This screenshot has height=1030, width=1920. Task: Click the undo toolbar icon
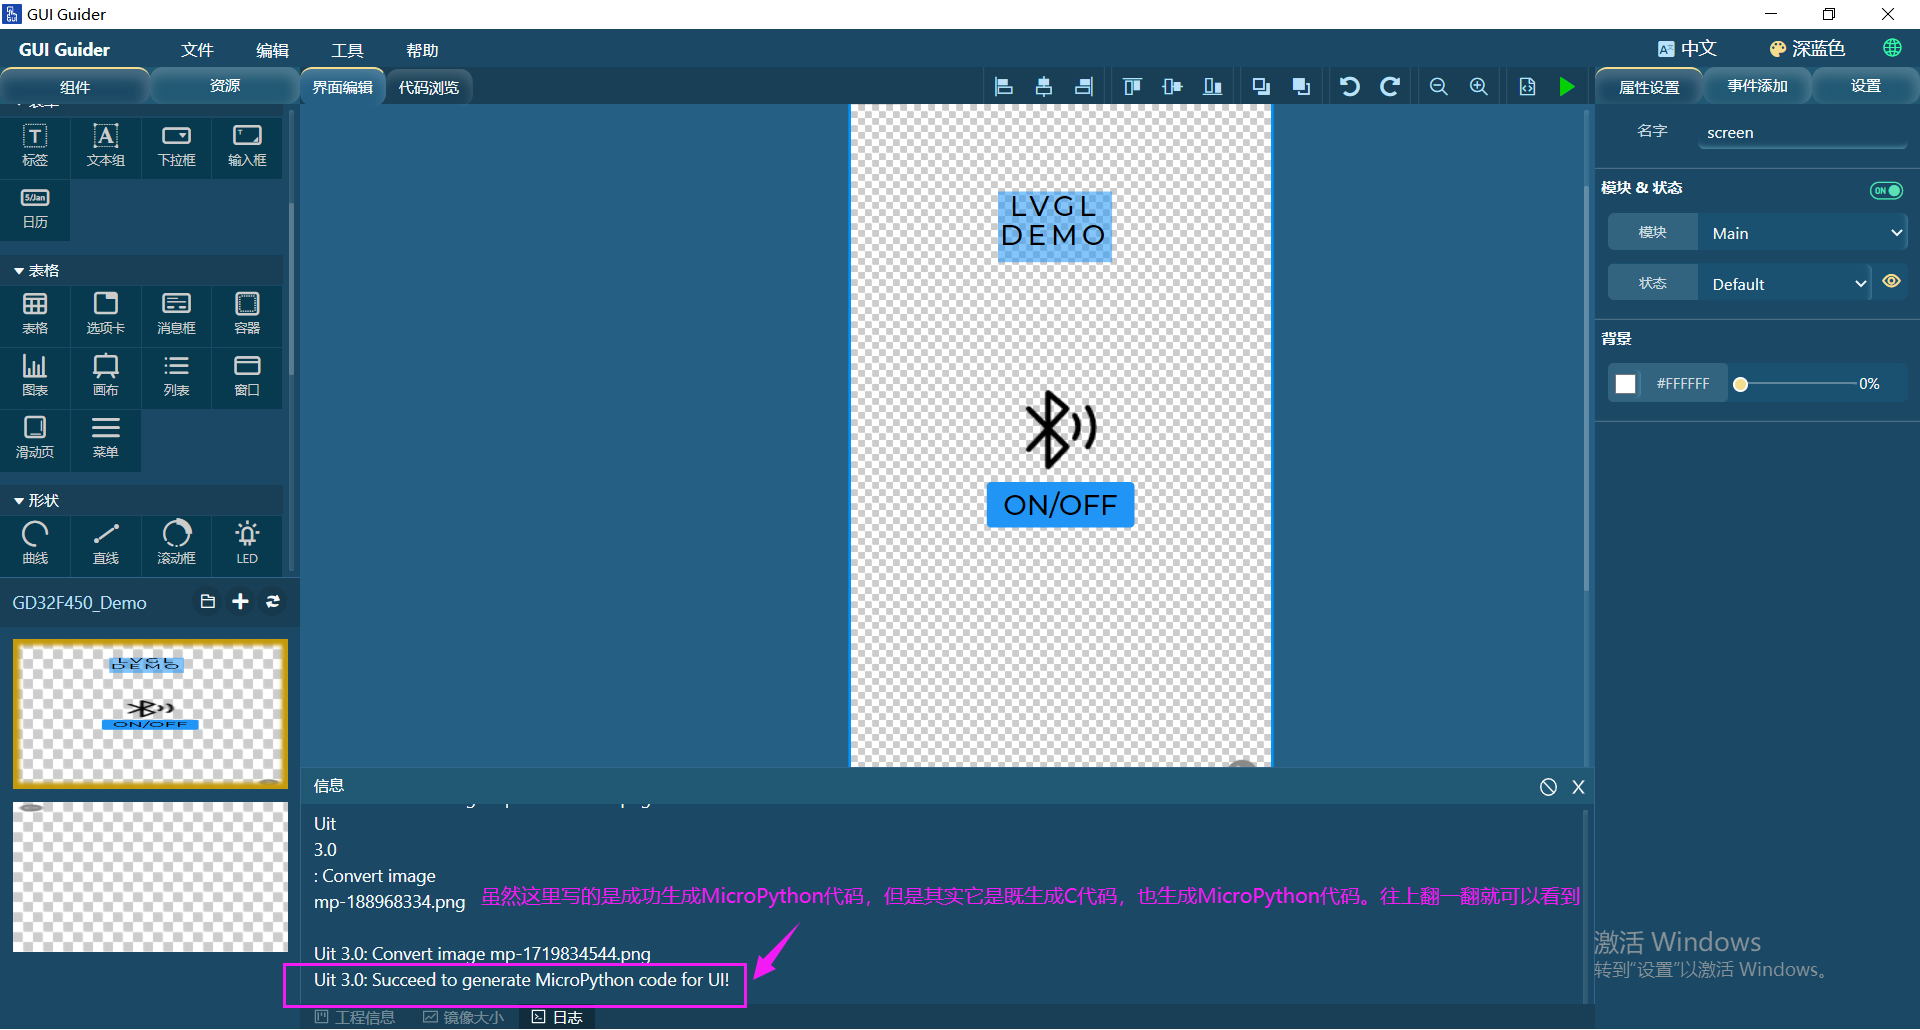[x=1350, y=87]
